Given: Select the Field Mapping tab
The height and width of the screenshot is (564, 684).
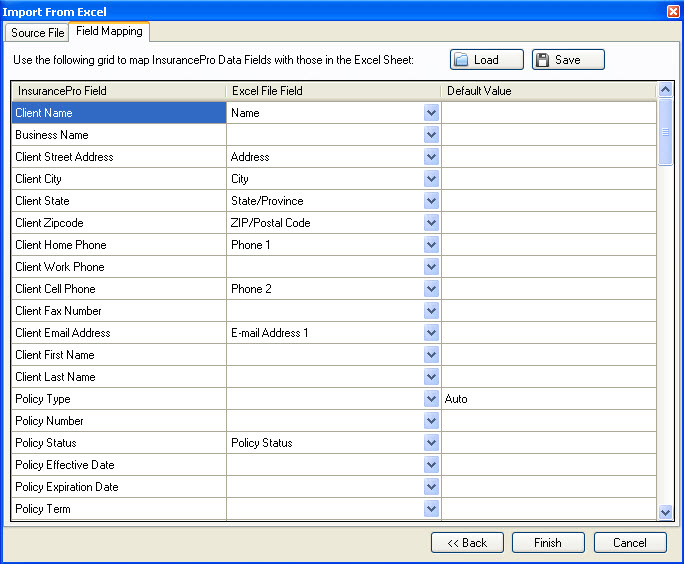Looking at the screenshot, I should [x=109, y=31].
